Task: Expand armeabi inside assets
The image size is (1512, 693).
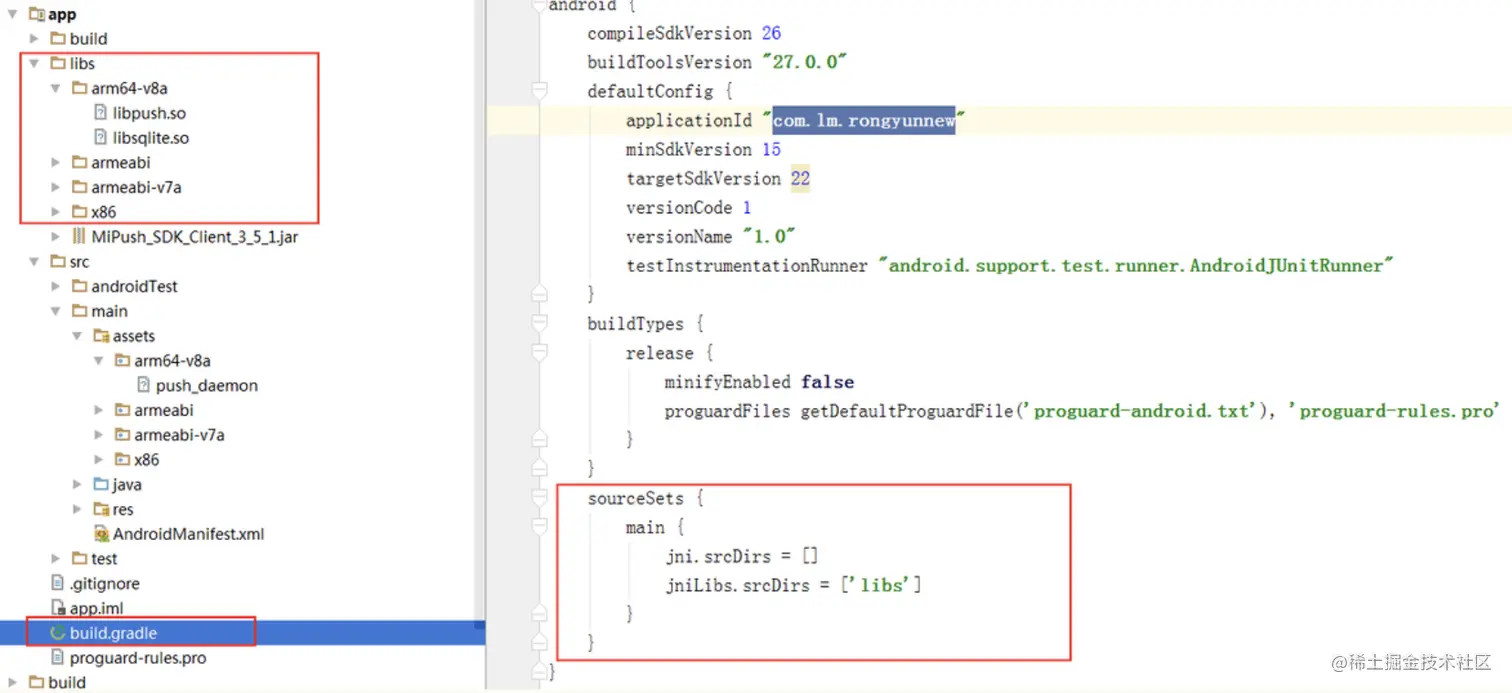Action: click(98, 410)
